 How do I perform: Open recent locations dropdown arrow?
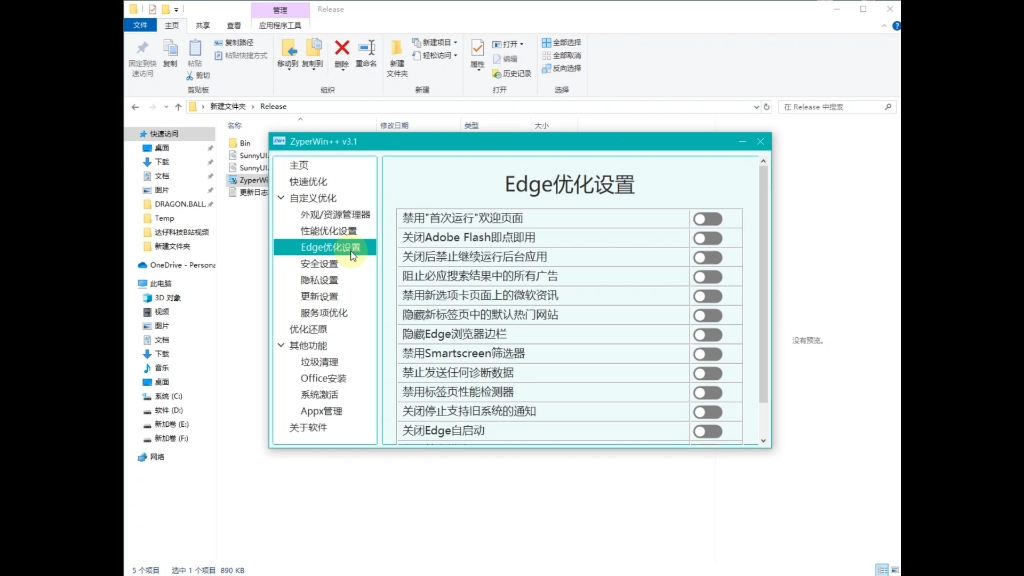point(166,107)
